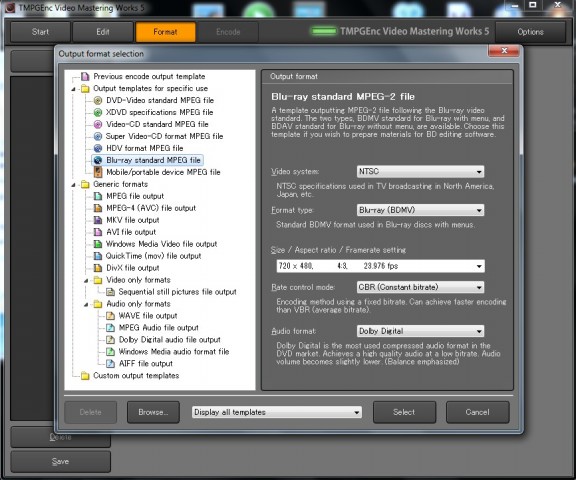Viewport: 576px width, 480px height.
Task: Click the MPEG file output icon
Action: [x=98, y=196]
